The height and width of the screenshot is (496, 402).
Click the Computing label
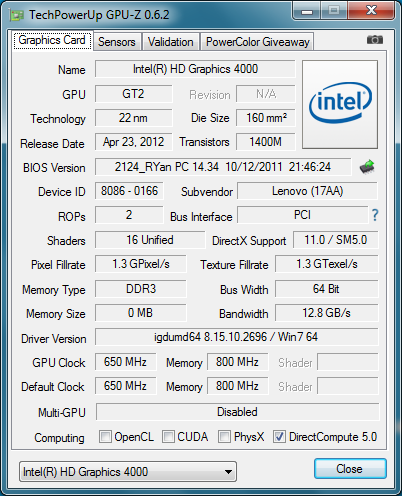tap(59, 438)
